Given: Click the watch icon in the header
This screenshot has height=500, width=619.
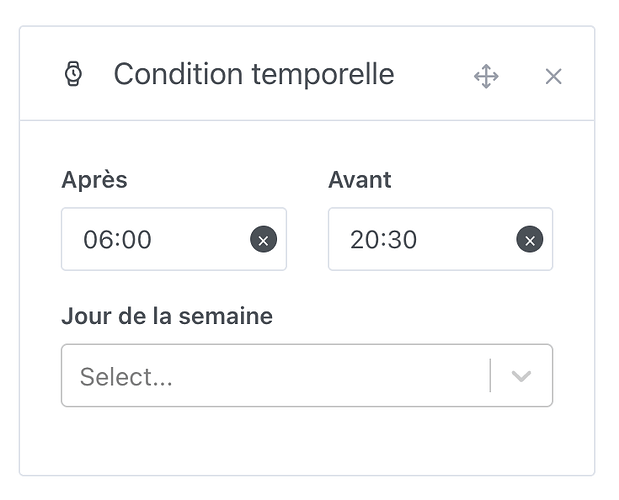Looking at the screenshot, I should pyautogui.click(x=73, y=74).
